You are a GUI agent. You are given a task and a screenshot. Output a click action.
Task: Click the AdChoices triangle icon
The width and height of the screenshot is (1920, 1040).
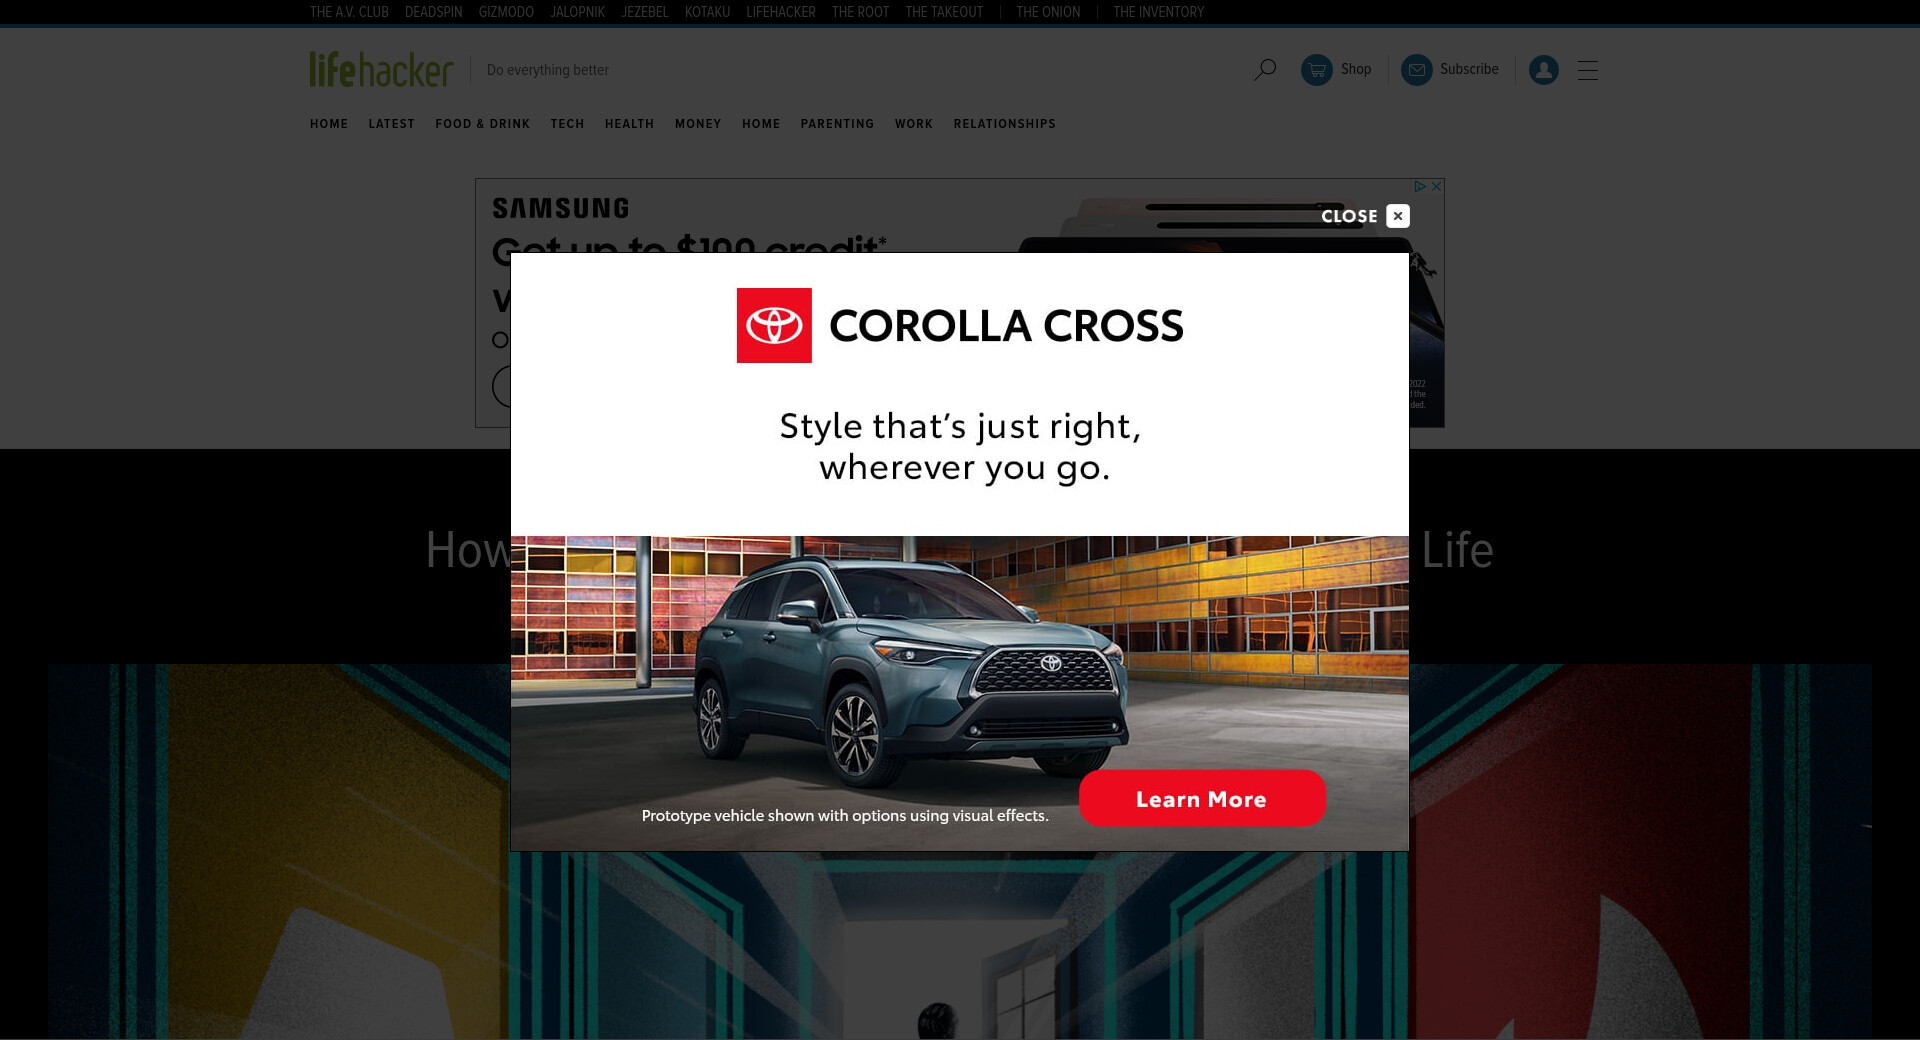tap(1419, 186)
